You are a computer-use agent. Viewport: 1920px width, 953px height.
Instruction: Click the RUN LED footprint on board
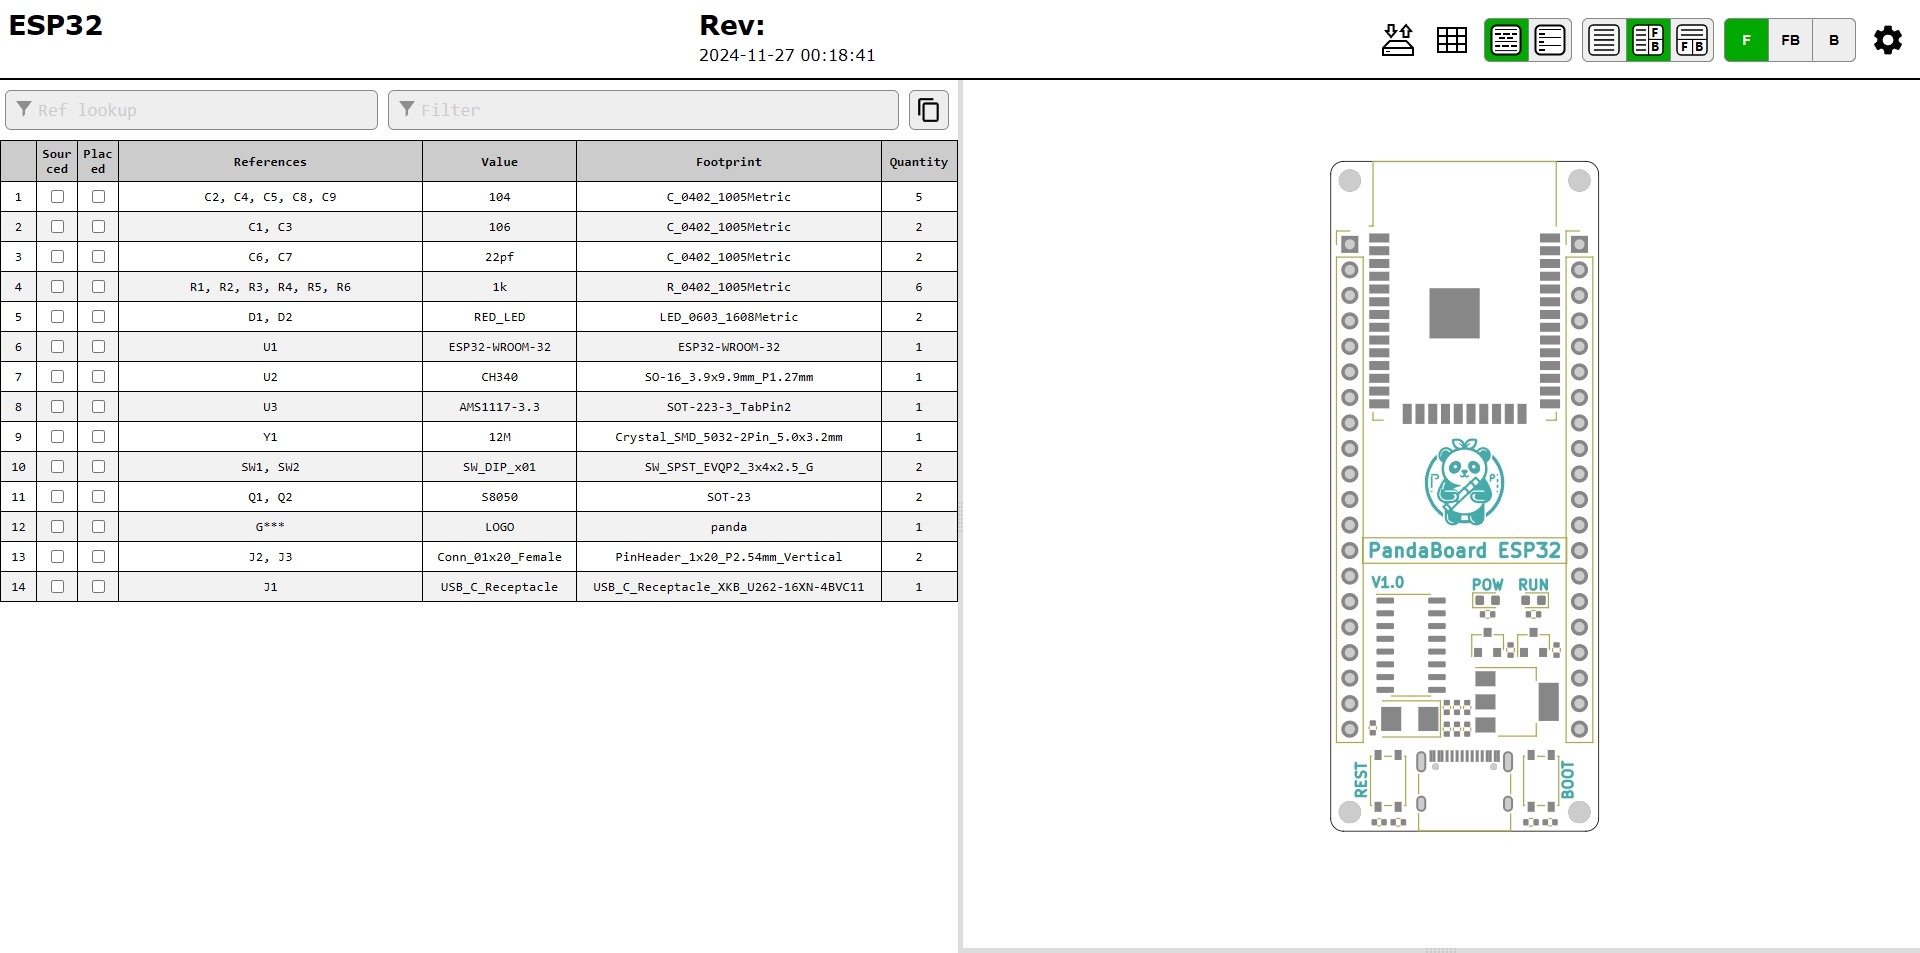pyautogui.click(x=1534, y=601)
